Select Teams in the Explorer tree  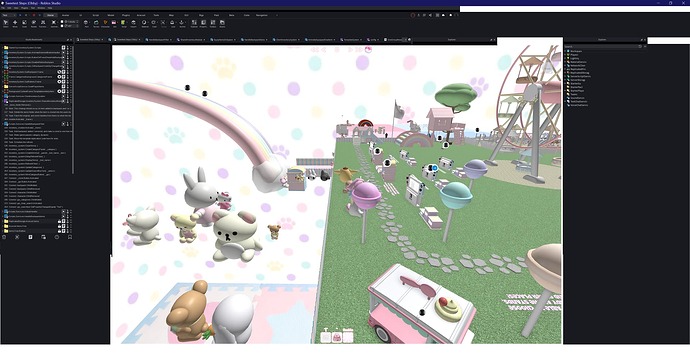click(573, 94)
